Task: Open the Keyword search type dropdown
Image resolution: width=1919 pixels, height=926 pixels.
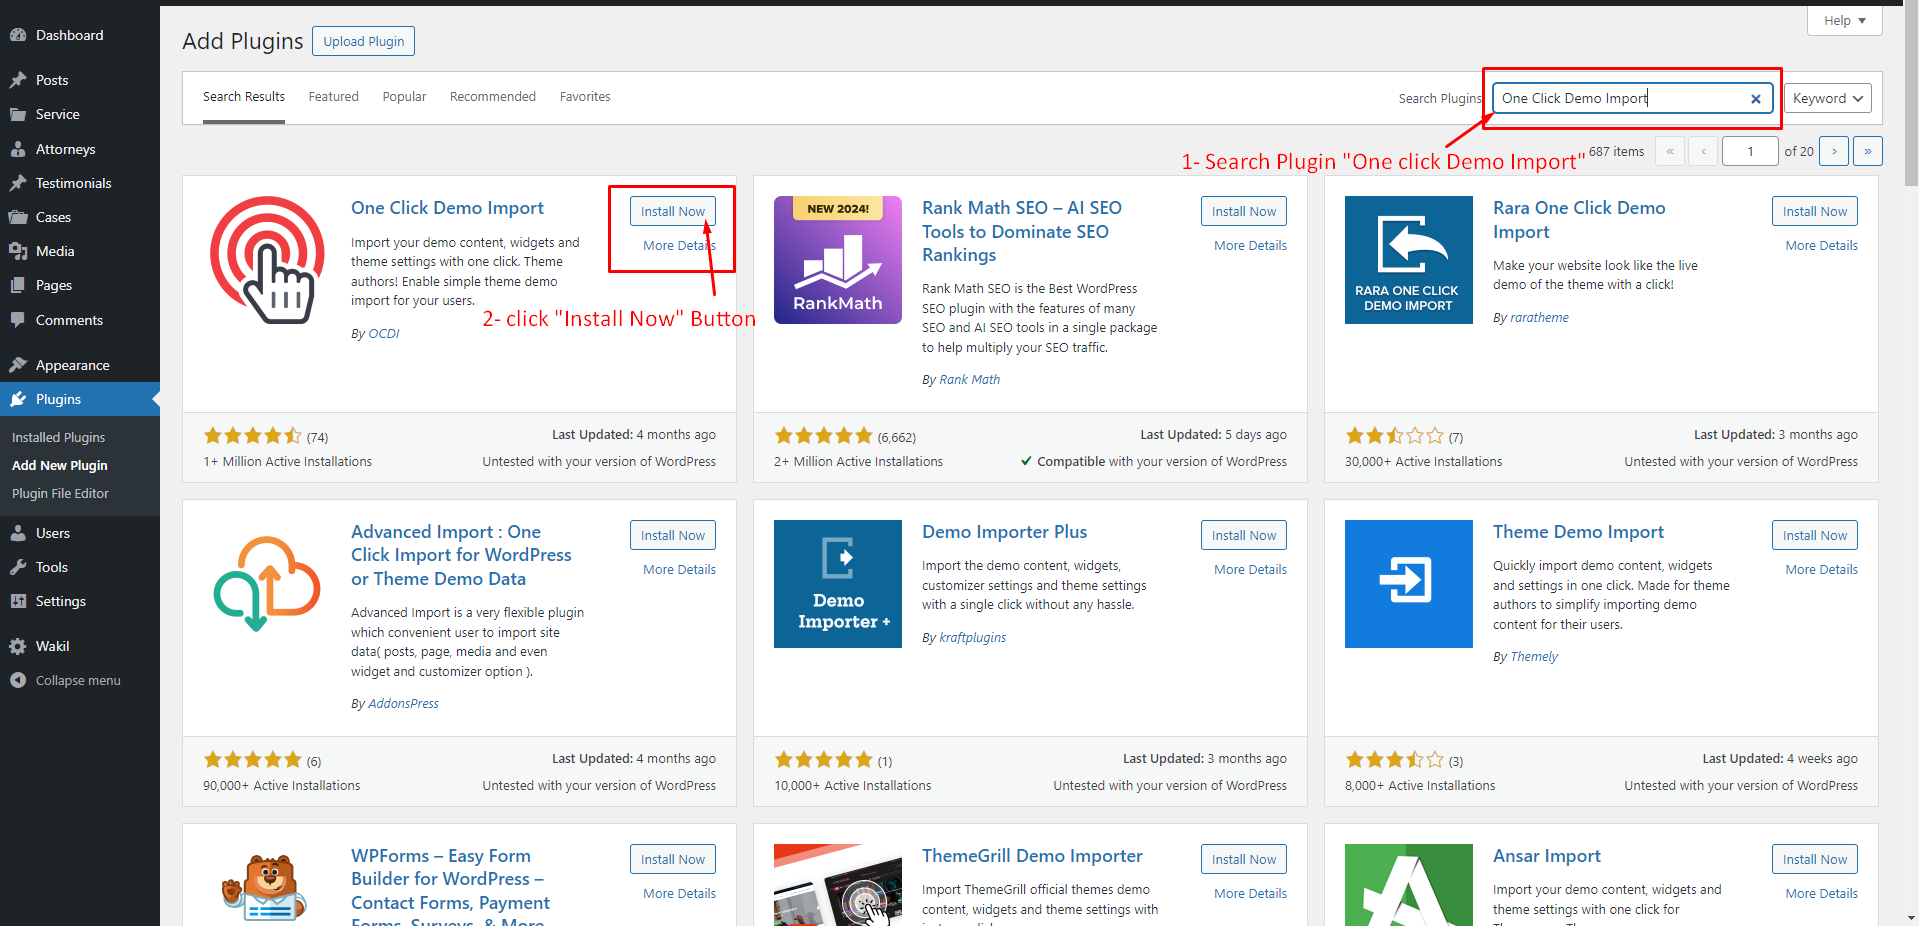Action: [1827, 98]
